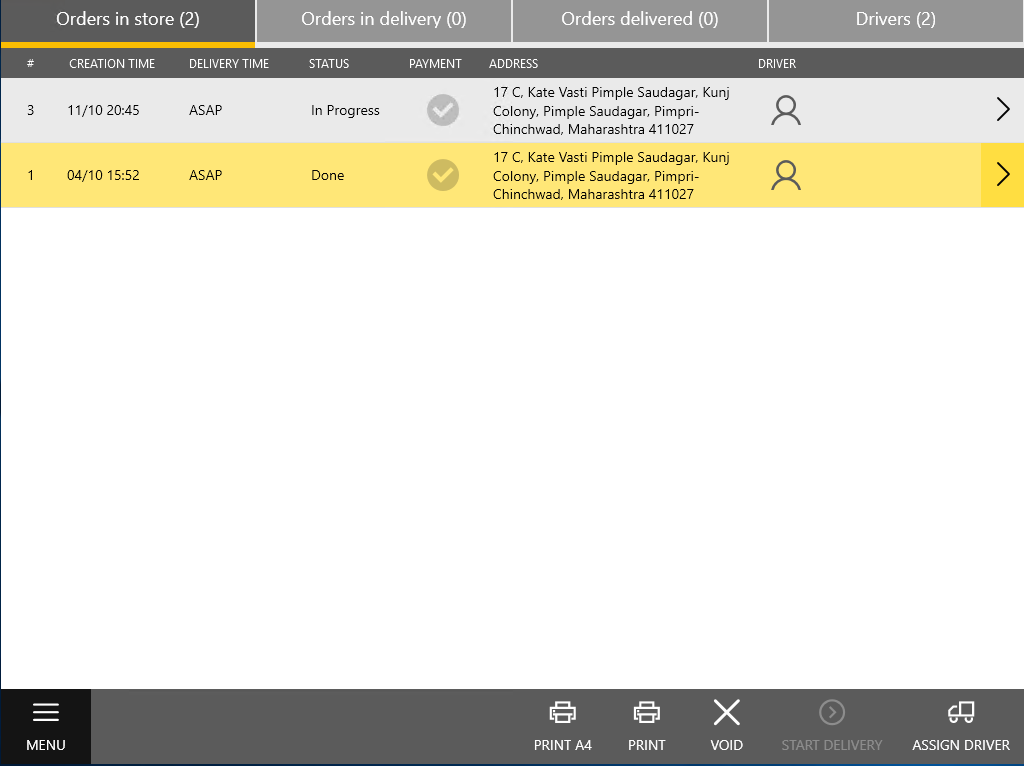Click the Print receipt printer icon

click(x=646, y=712)
